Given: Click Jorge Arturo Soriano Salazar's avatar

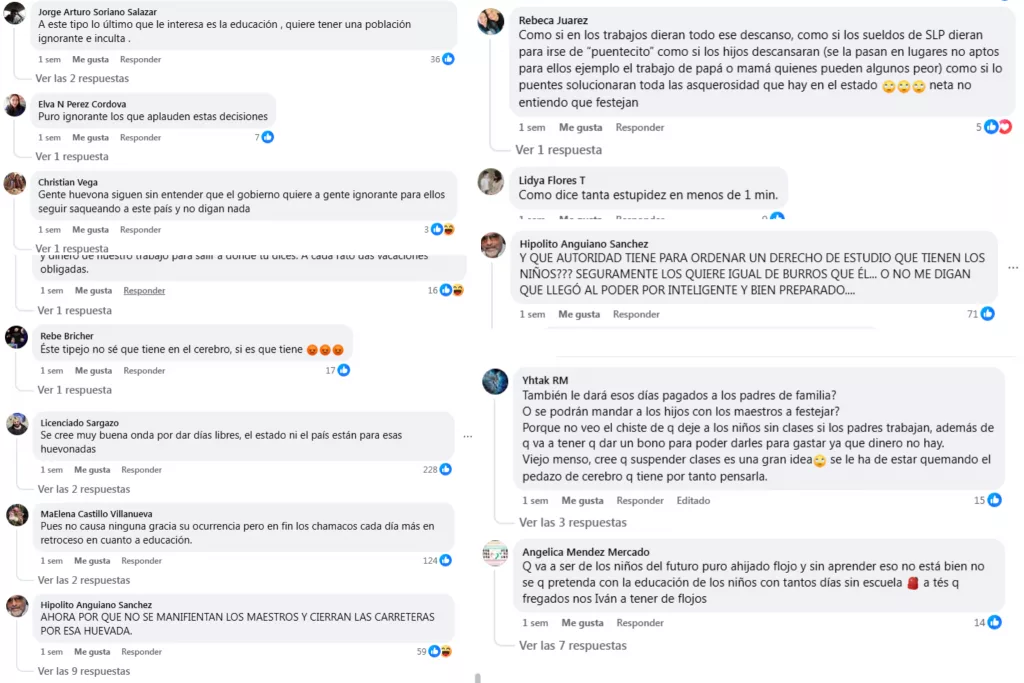Looking at the screenshot, I should click(x=15, y=13).
